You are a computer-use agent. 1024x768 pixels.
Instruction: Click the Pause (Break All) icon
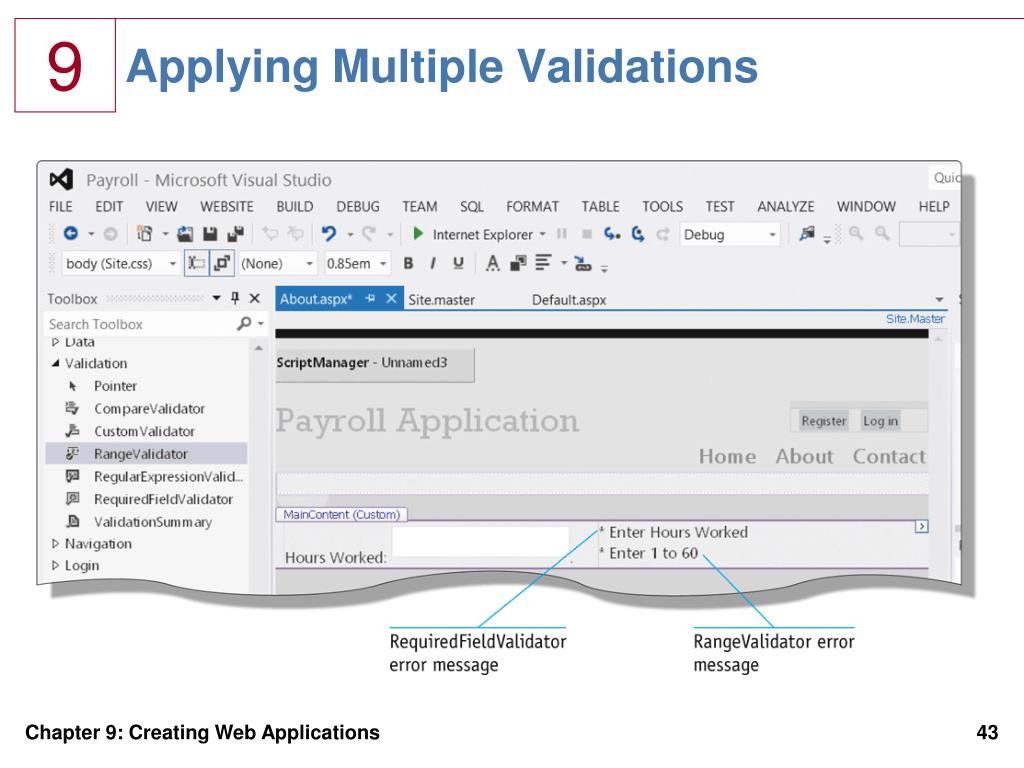coord(561,233)
